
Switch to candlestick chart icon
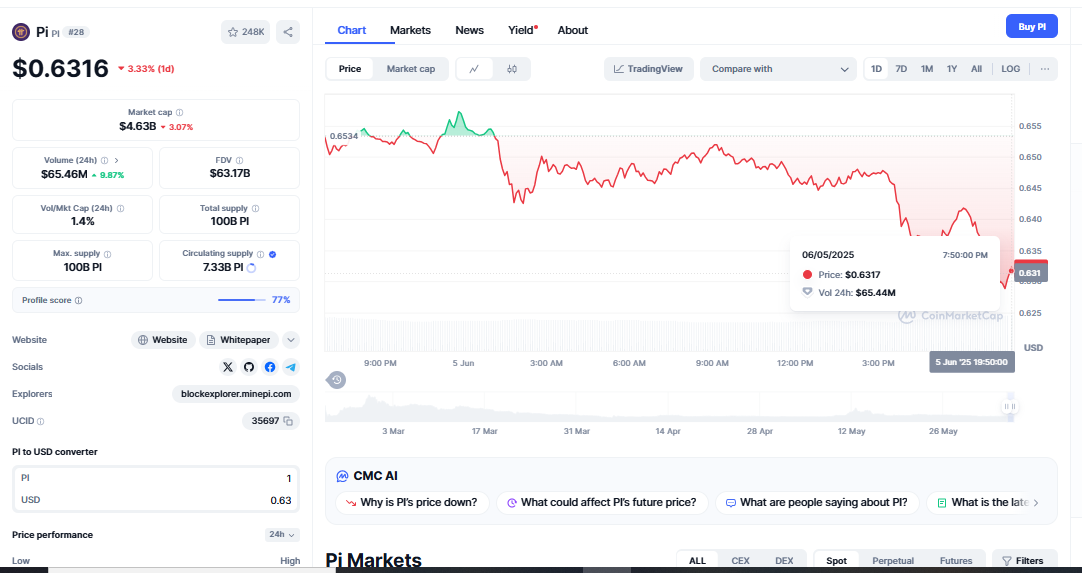[511, 69]
